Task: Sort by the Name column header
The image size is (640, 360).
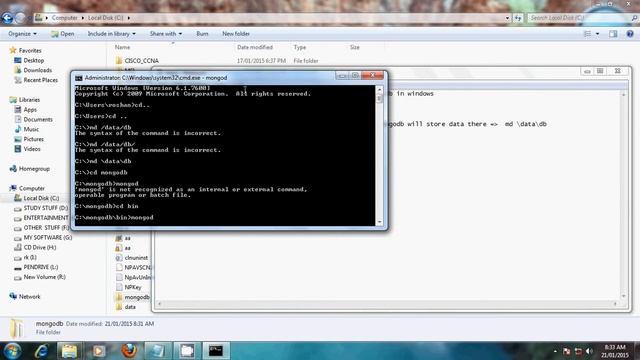Action: (x=122, y=47)
